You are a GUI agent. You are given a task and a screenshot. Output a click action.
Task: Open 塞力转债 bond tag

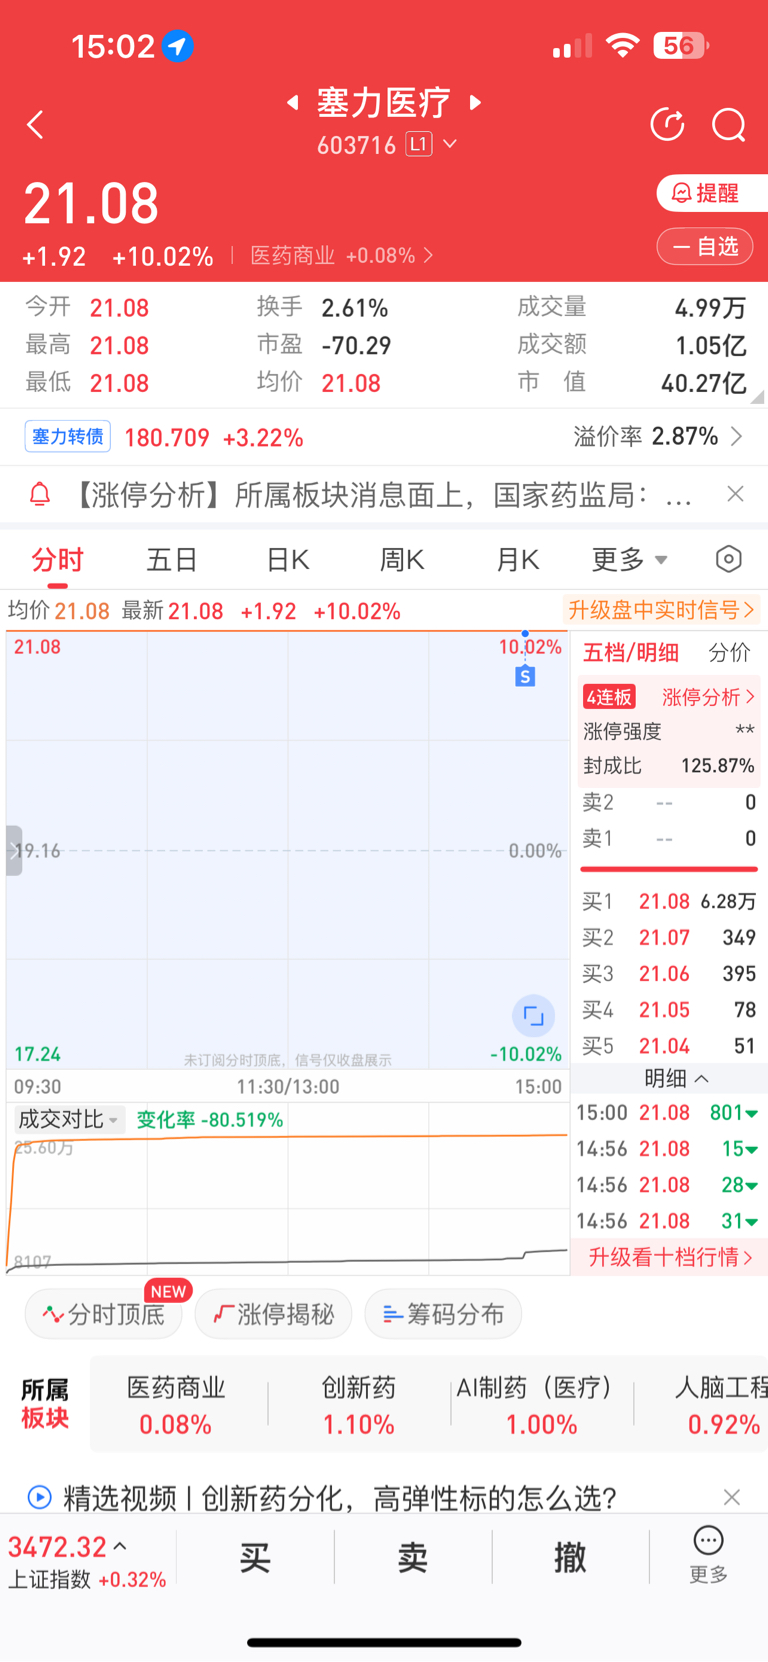[x=67, y=437]
